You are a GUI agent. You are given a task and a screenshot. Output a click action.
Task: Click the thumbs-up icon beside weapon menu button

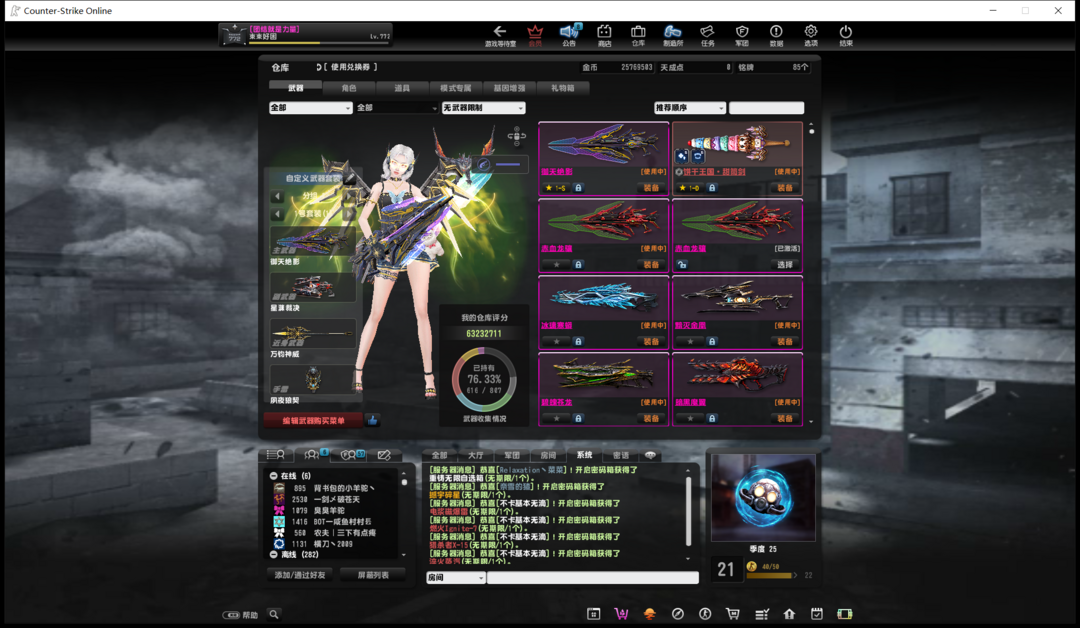pyautogui.click(x=373, y=420)
